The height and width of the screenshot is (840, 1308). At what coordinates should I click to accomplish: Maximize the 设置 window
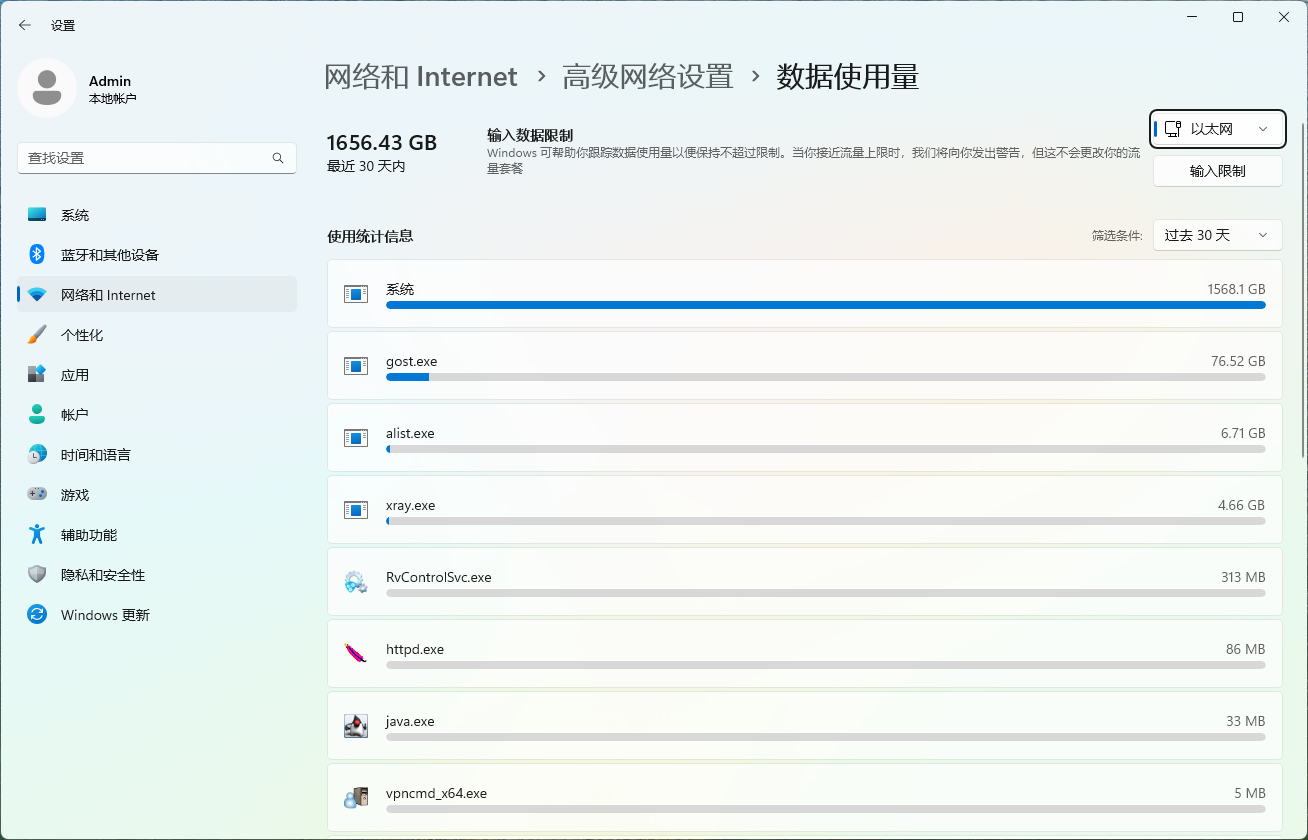pyautogui.click(x=1238, y=17)
